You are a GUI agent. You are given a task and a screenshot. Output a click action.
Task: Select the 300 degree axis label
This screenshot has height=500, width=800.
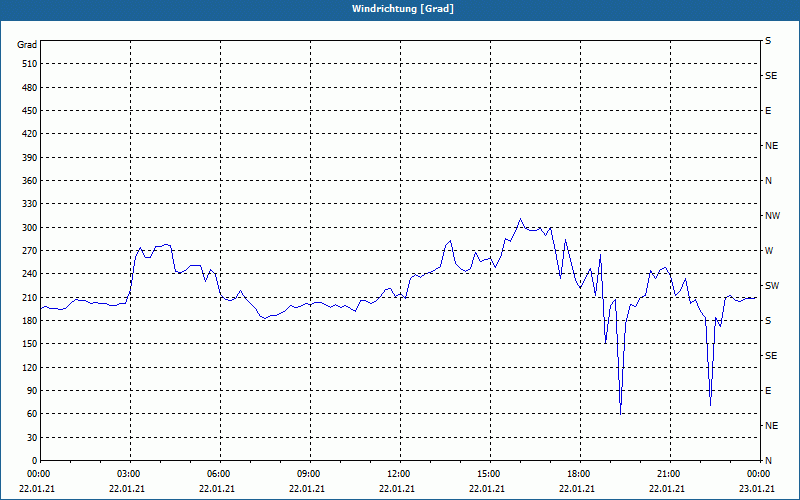click(30, 227)
